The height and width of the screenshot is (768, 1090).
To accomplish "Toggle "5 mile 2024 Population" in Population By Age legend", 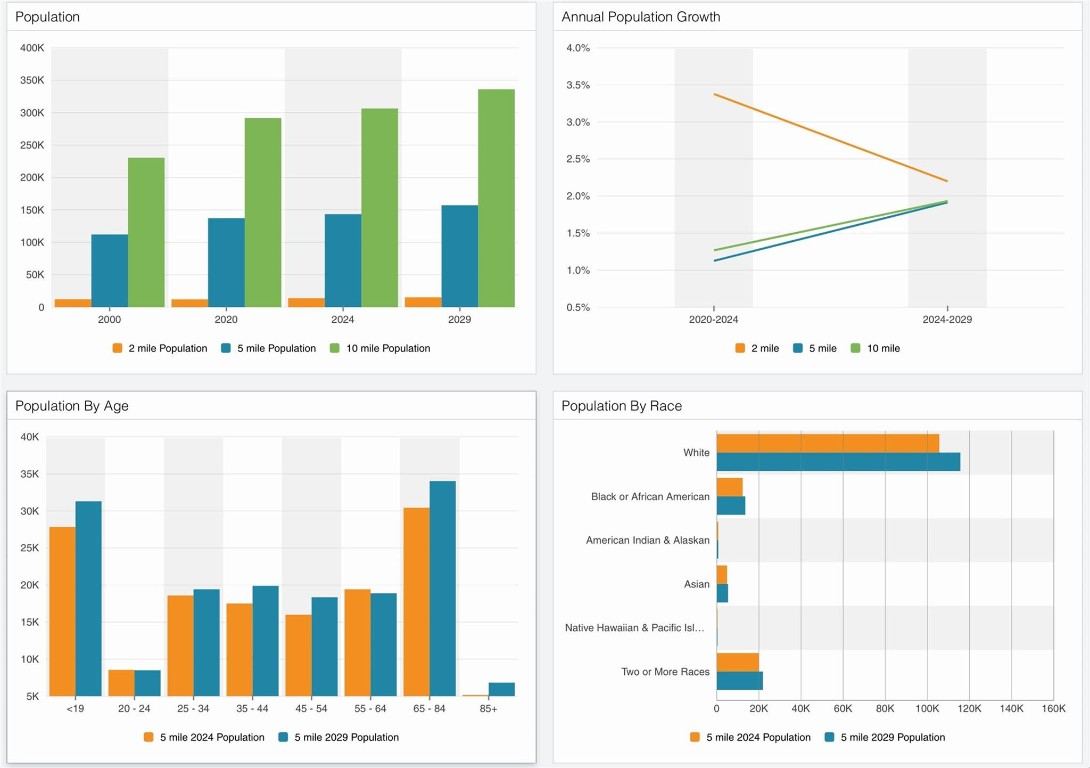I will pyautogui.click(x=211, y=737).
